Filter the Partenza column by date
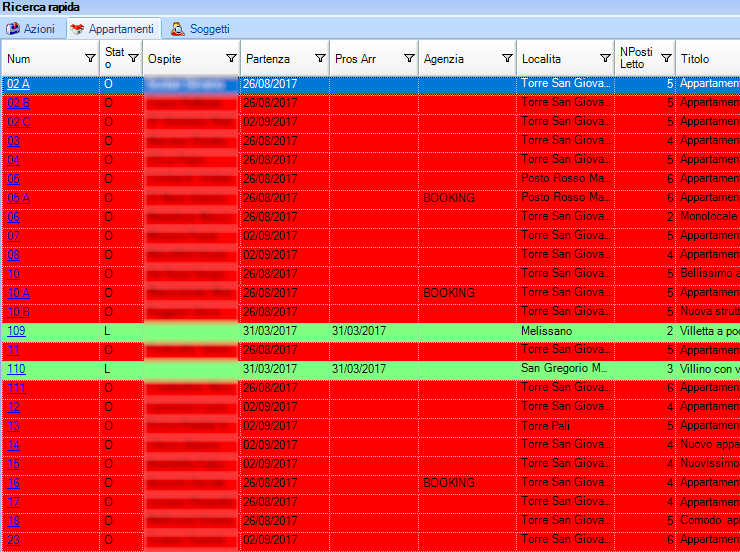Viewport: 740px width, 552px height. [320, 59]
